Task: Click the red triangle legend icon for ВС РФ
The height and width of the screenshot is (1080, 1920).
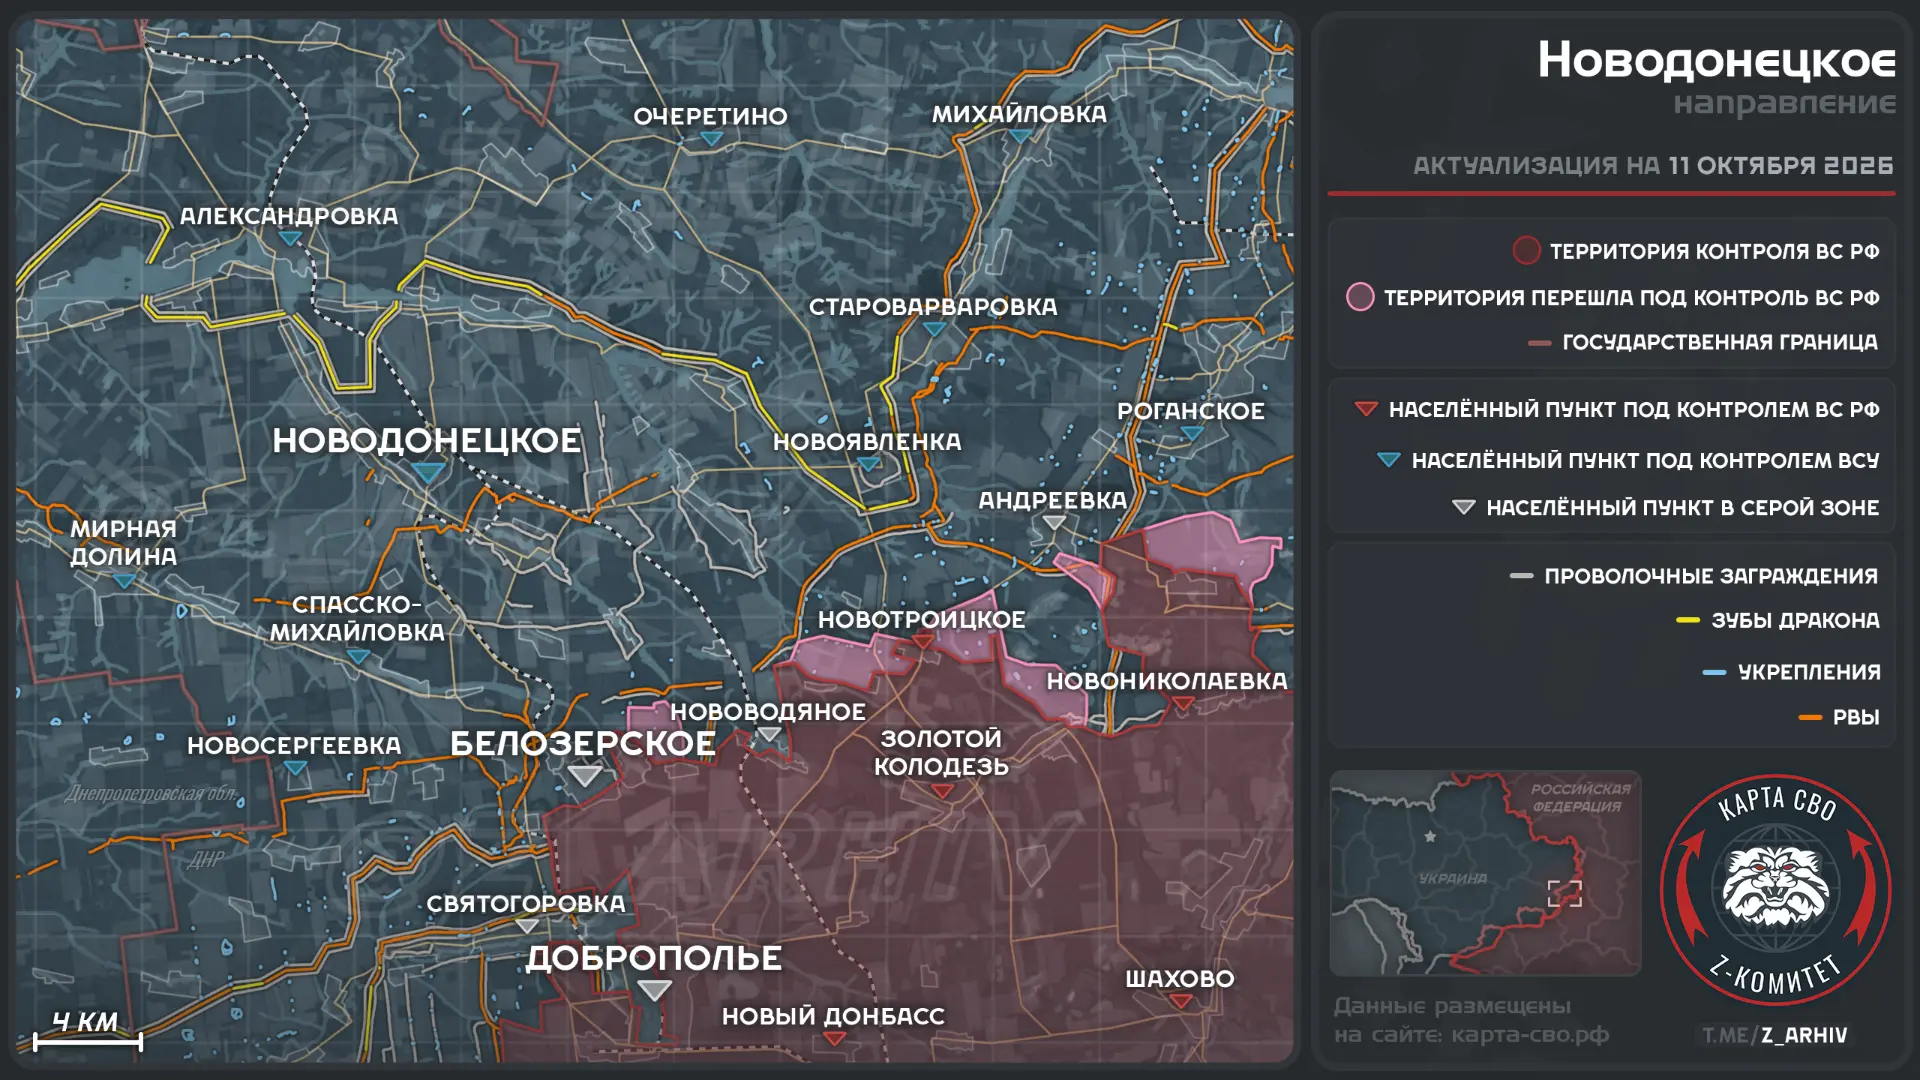Action: (1365, 408)
